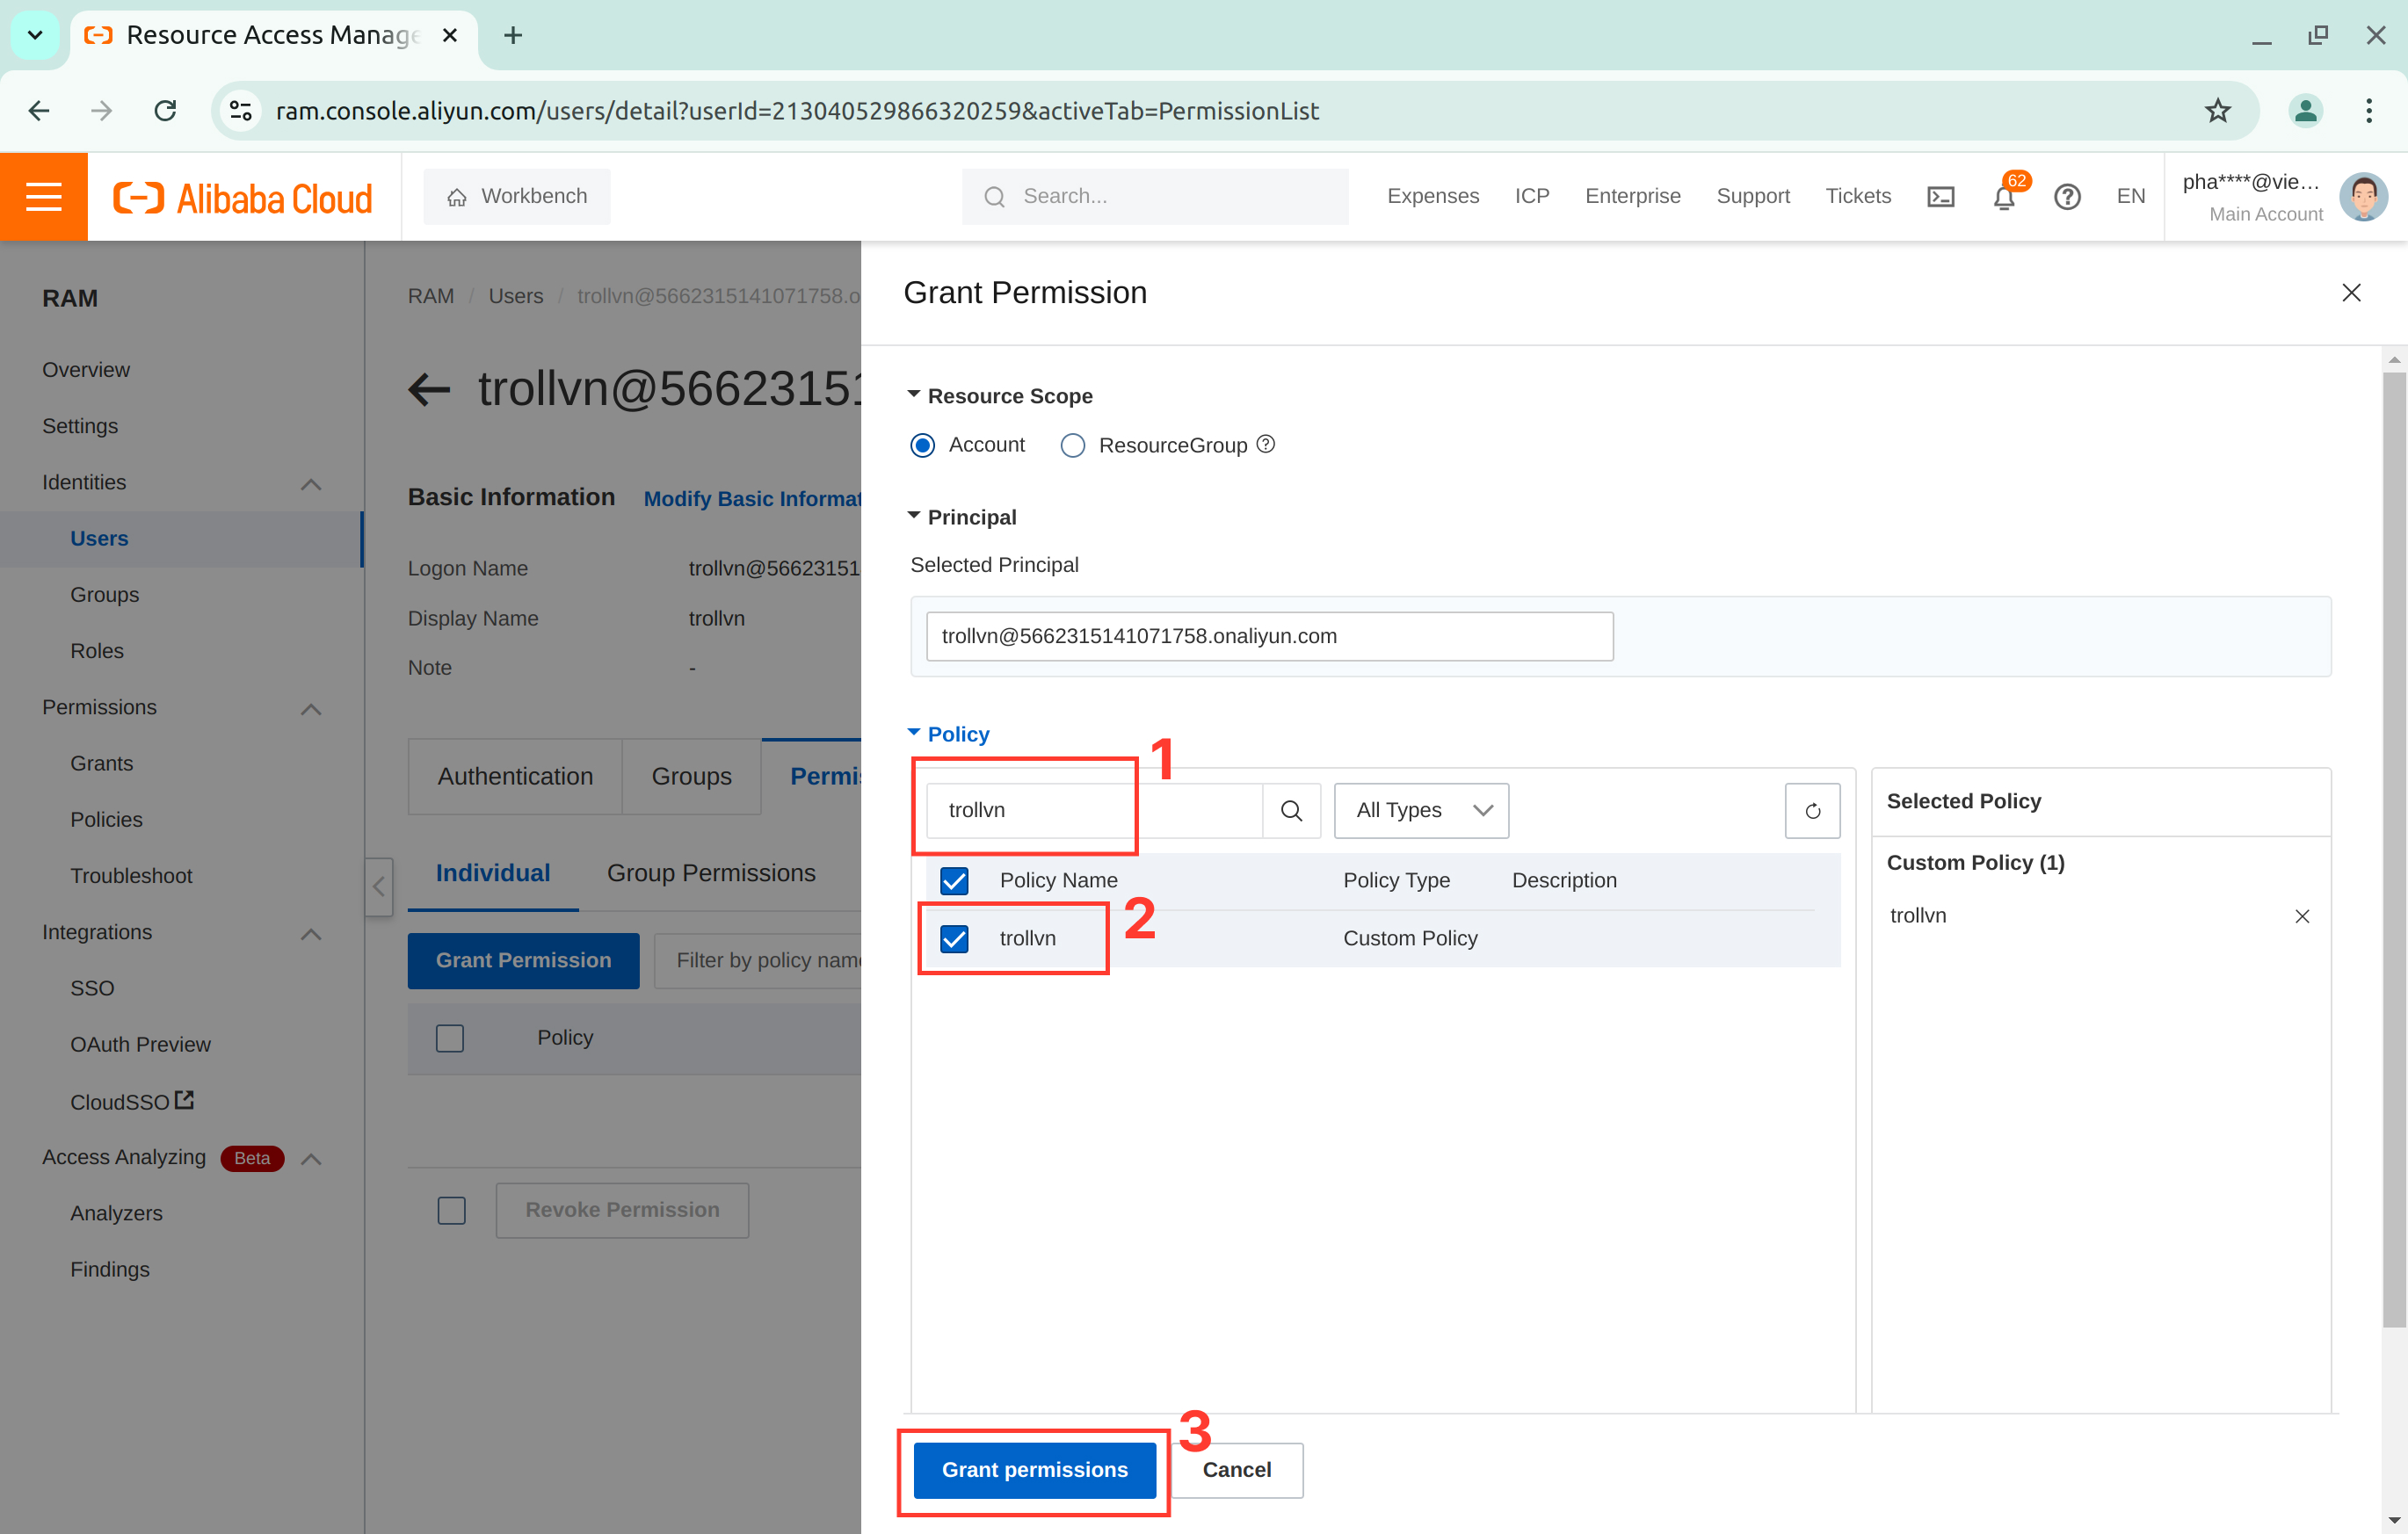Open the Groups tab in user detail

coord(691,777)
